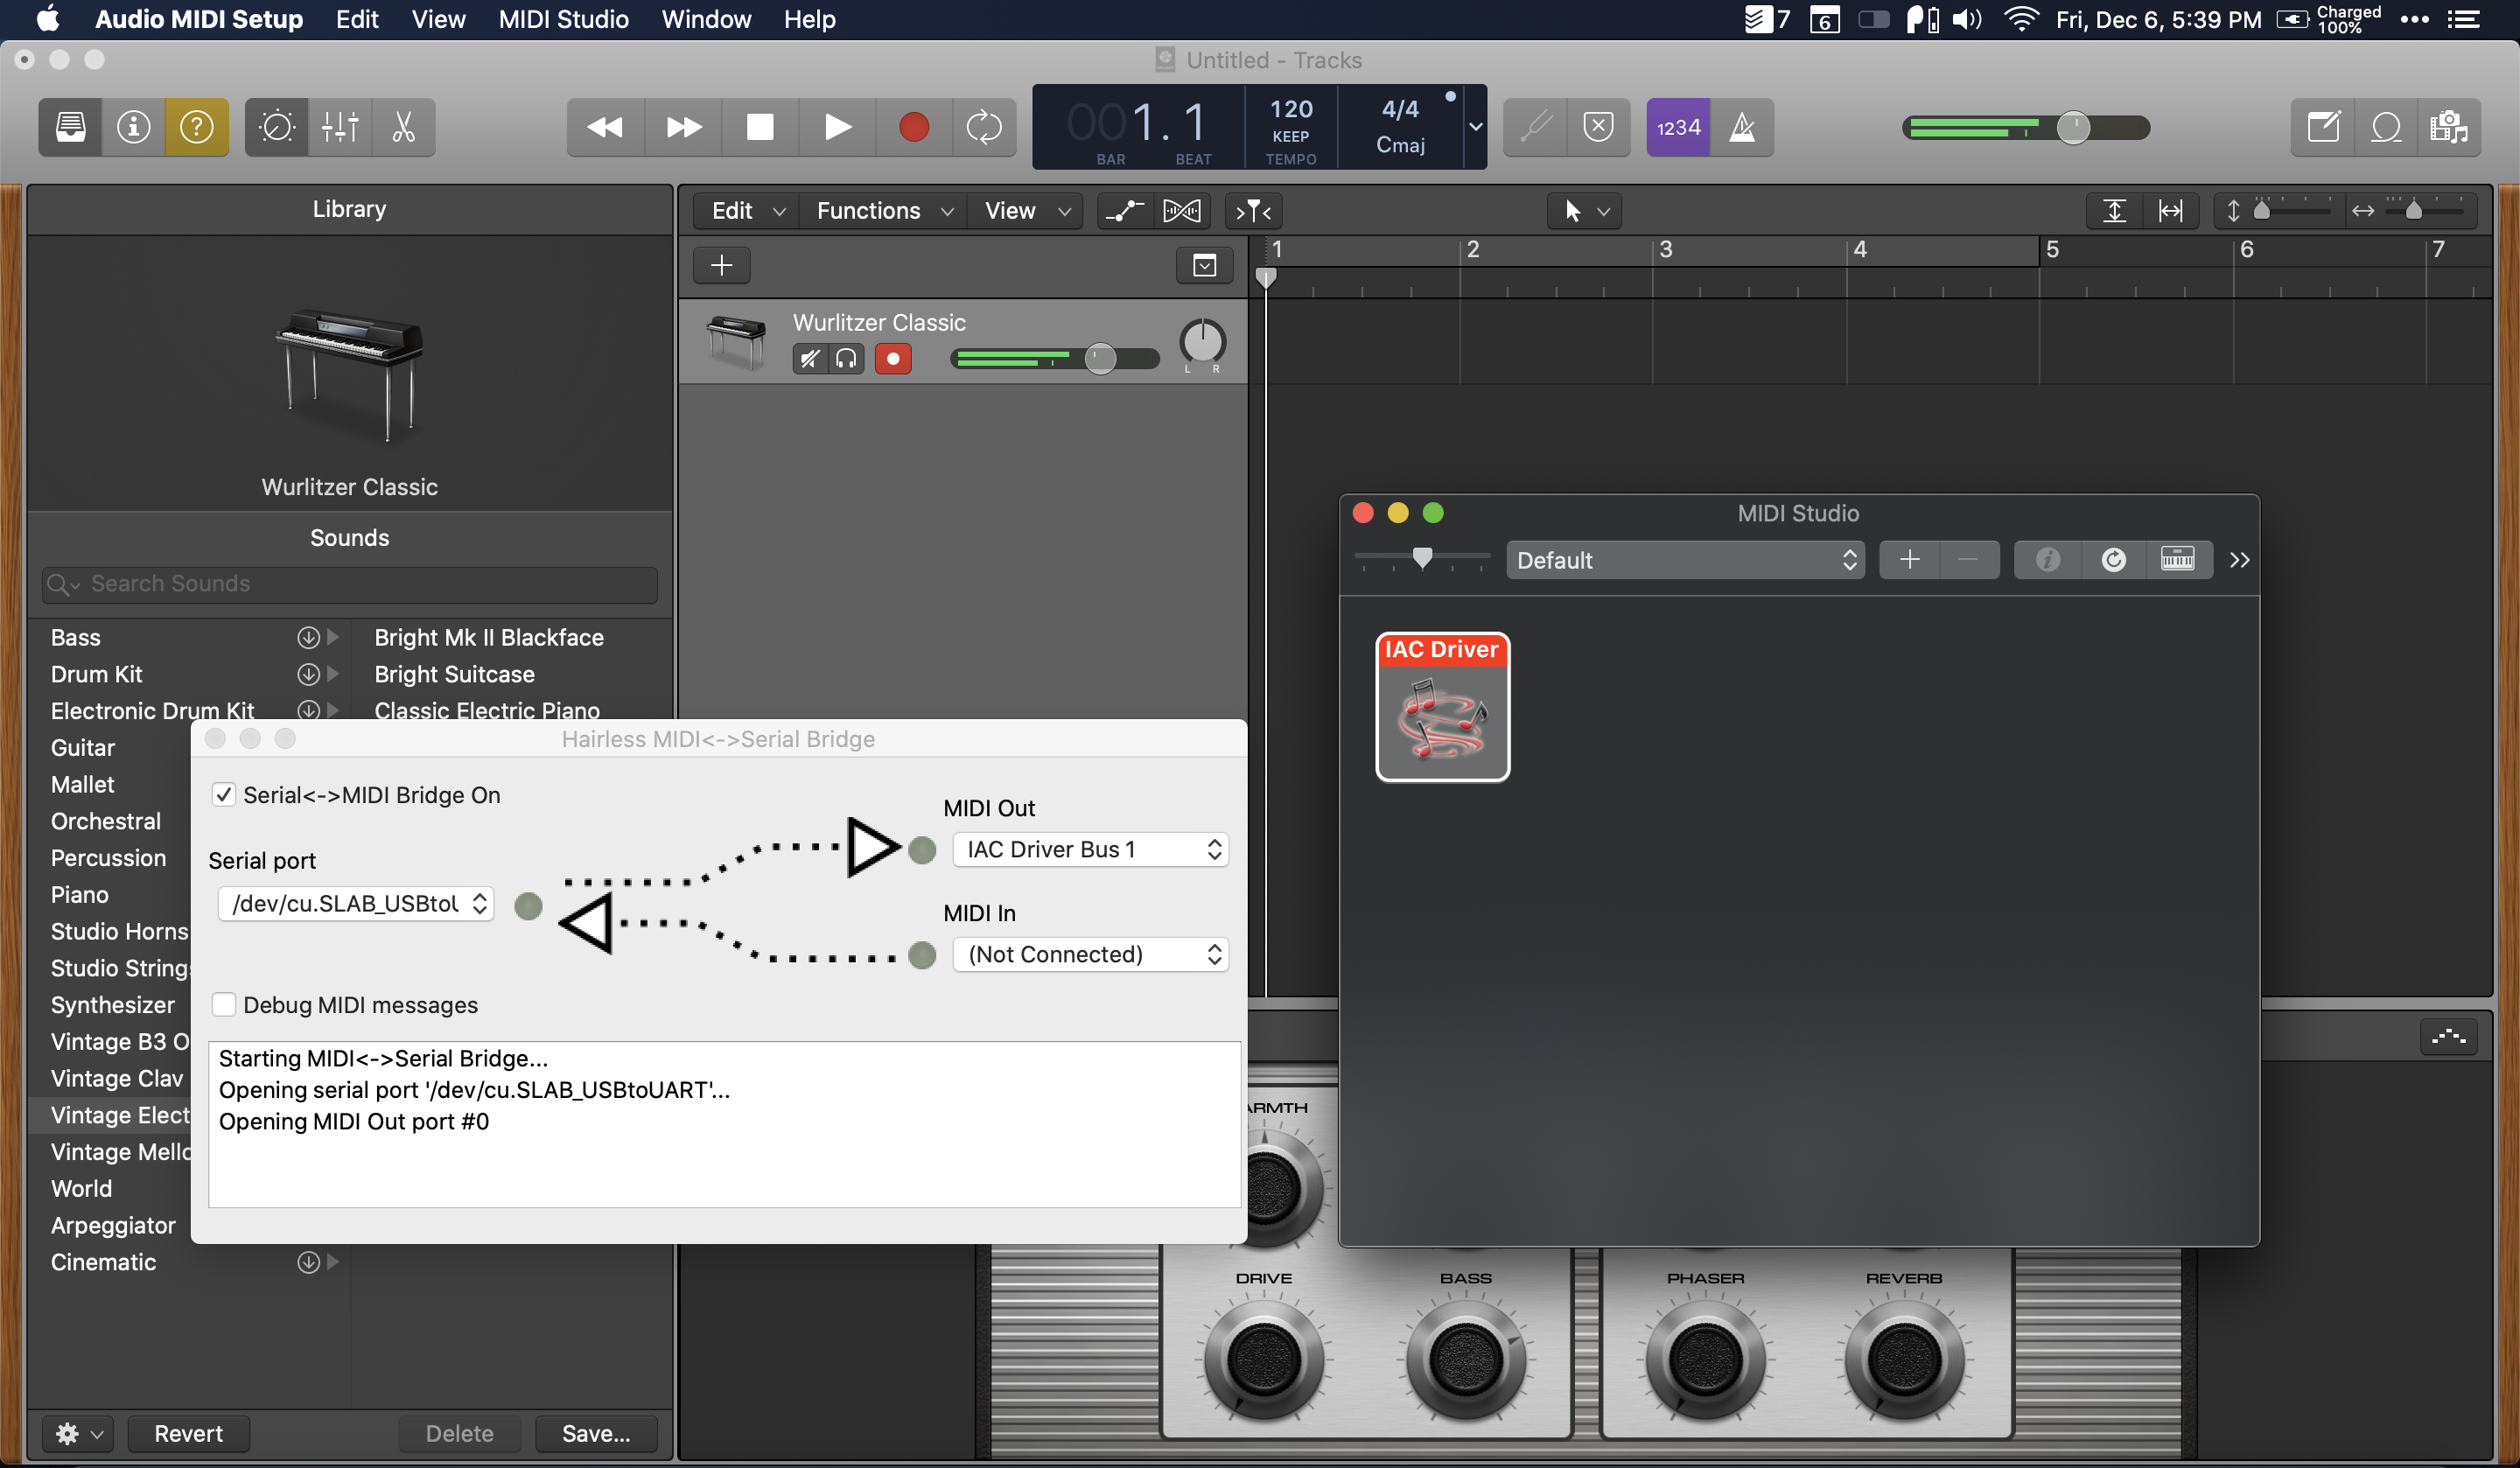Open the tracks View menu
The height and width of the screenshot is (1468, 2520).
[1026, 211]
